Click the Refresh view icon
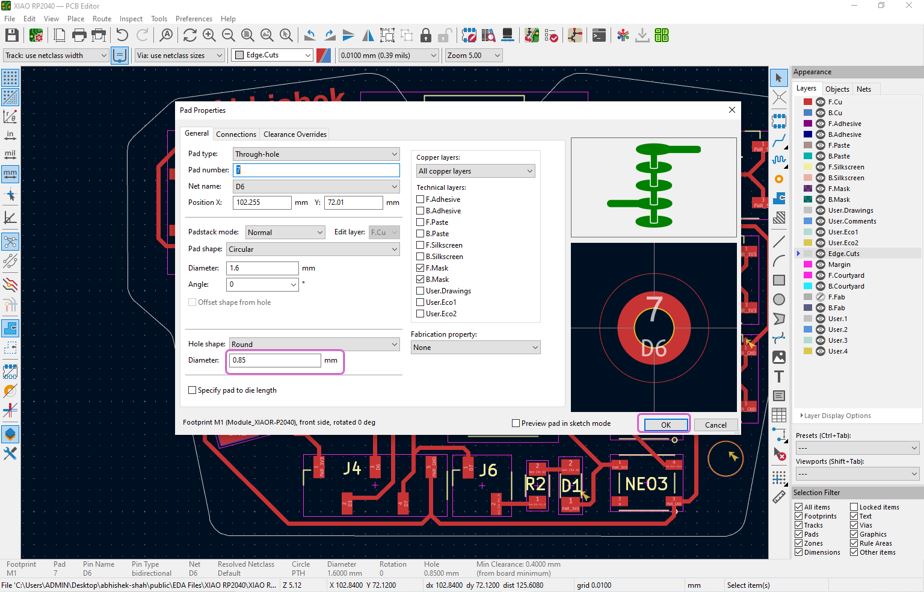 click(x=189, y=35)
